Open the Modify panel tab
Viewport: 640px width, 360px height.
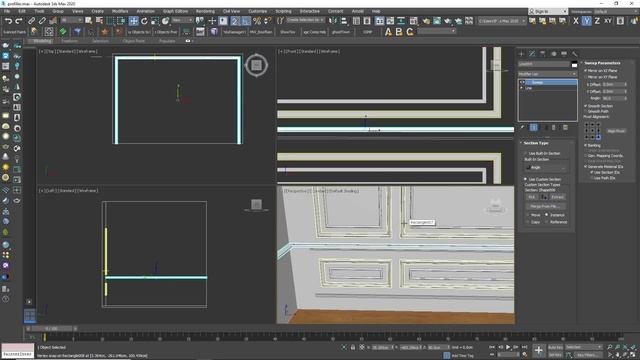tap(532, 53)
